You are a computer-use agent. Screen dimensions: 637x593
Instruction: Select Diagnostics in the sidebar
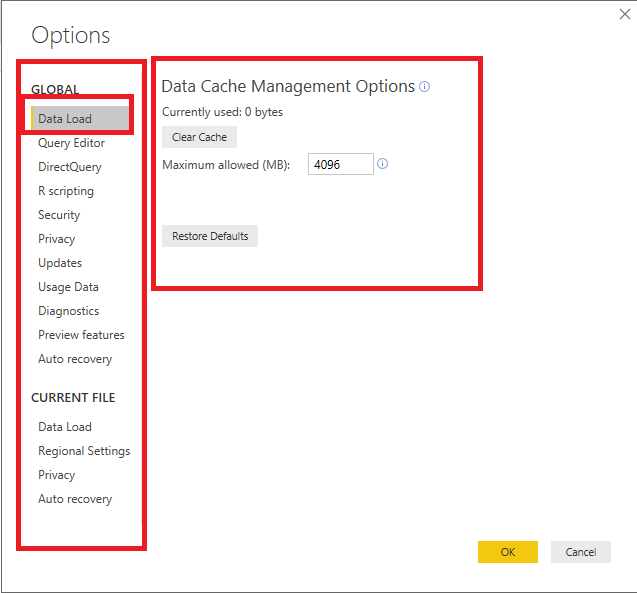click(x=69, y=311)
